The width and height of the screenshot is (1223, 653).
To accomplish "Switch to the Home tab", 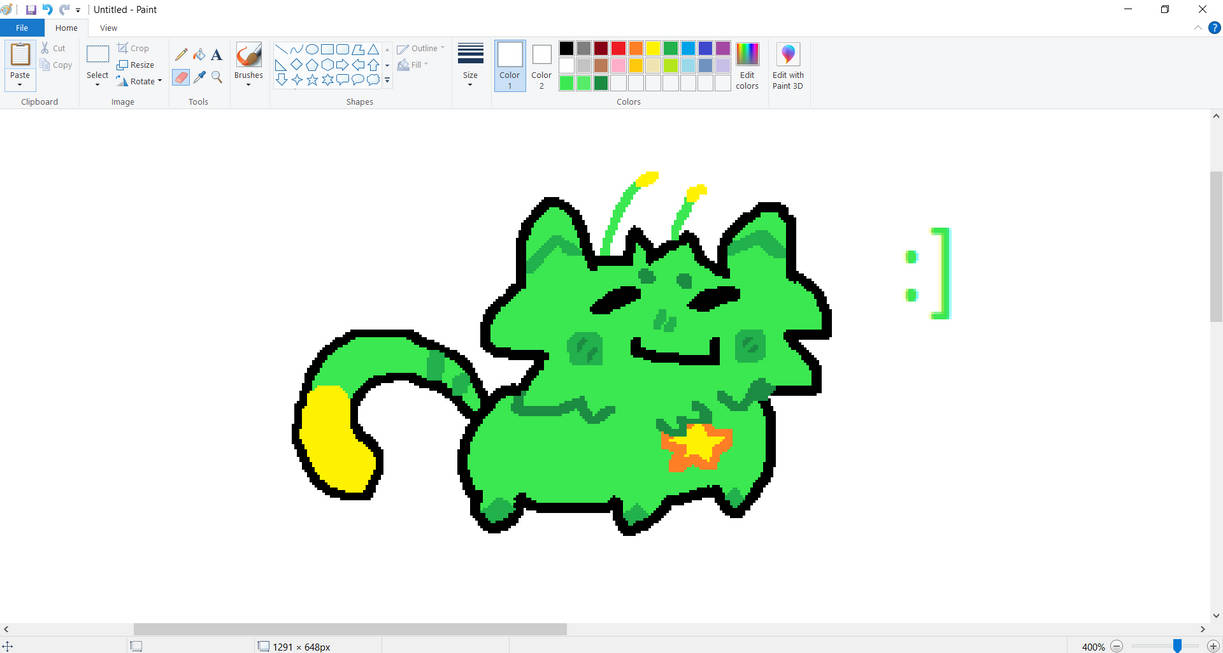I will pos(67,28).
